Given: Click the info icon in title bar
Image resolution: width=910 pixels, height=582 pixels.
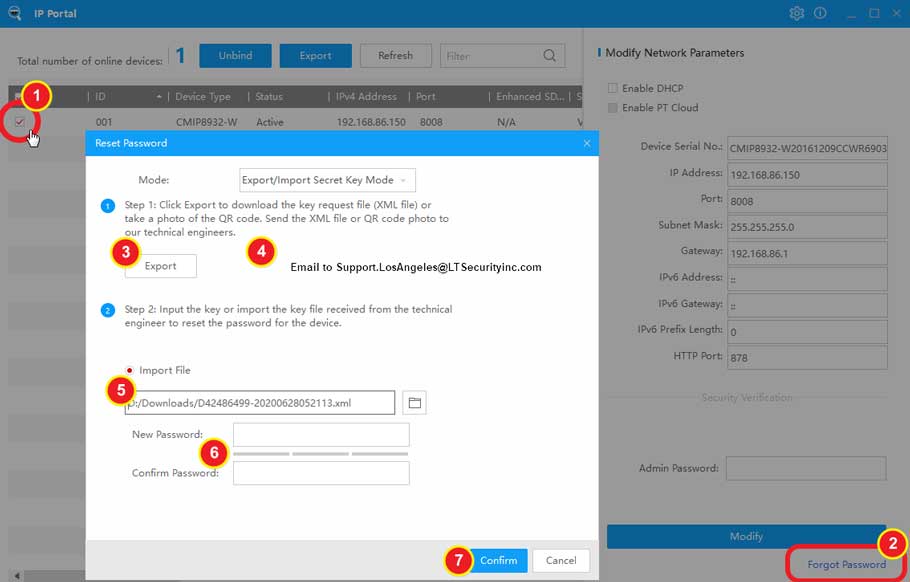Looking at the screenshot, I should (820, 13).
